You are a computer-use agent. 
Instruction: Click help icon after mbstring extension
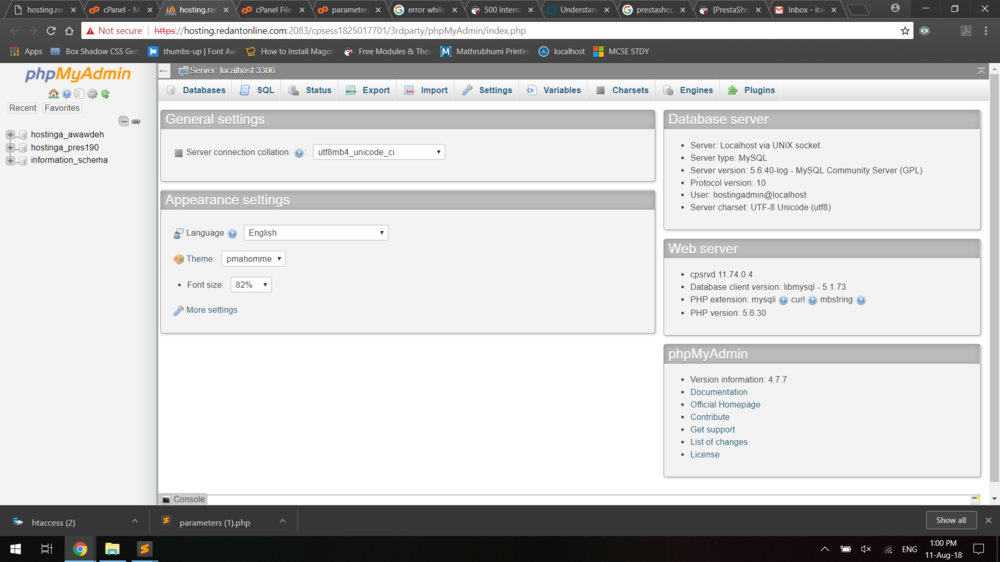pyautogui.click(x=861, y=300)
